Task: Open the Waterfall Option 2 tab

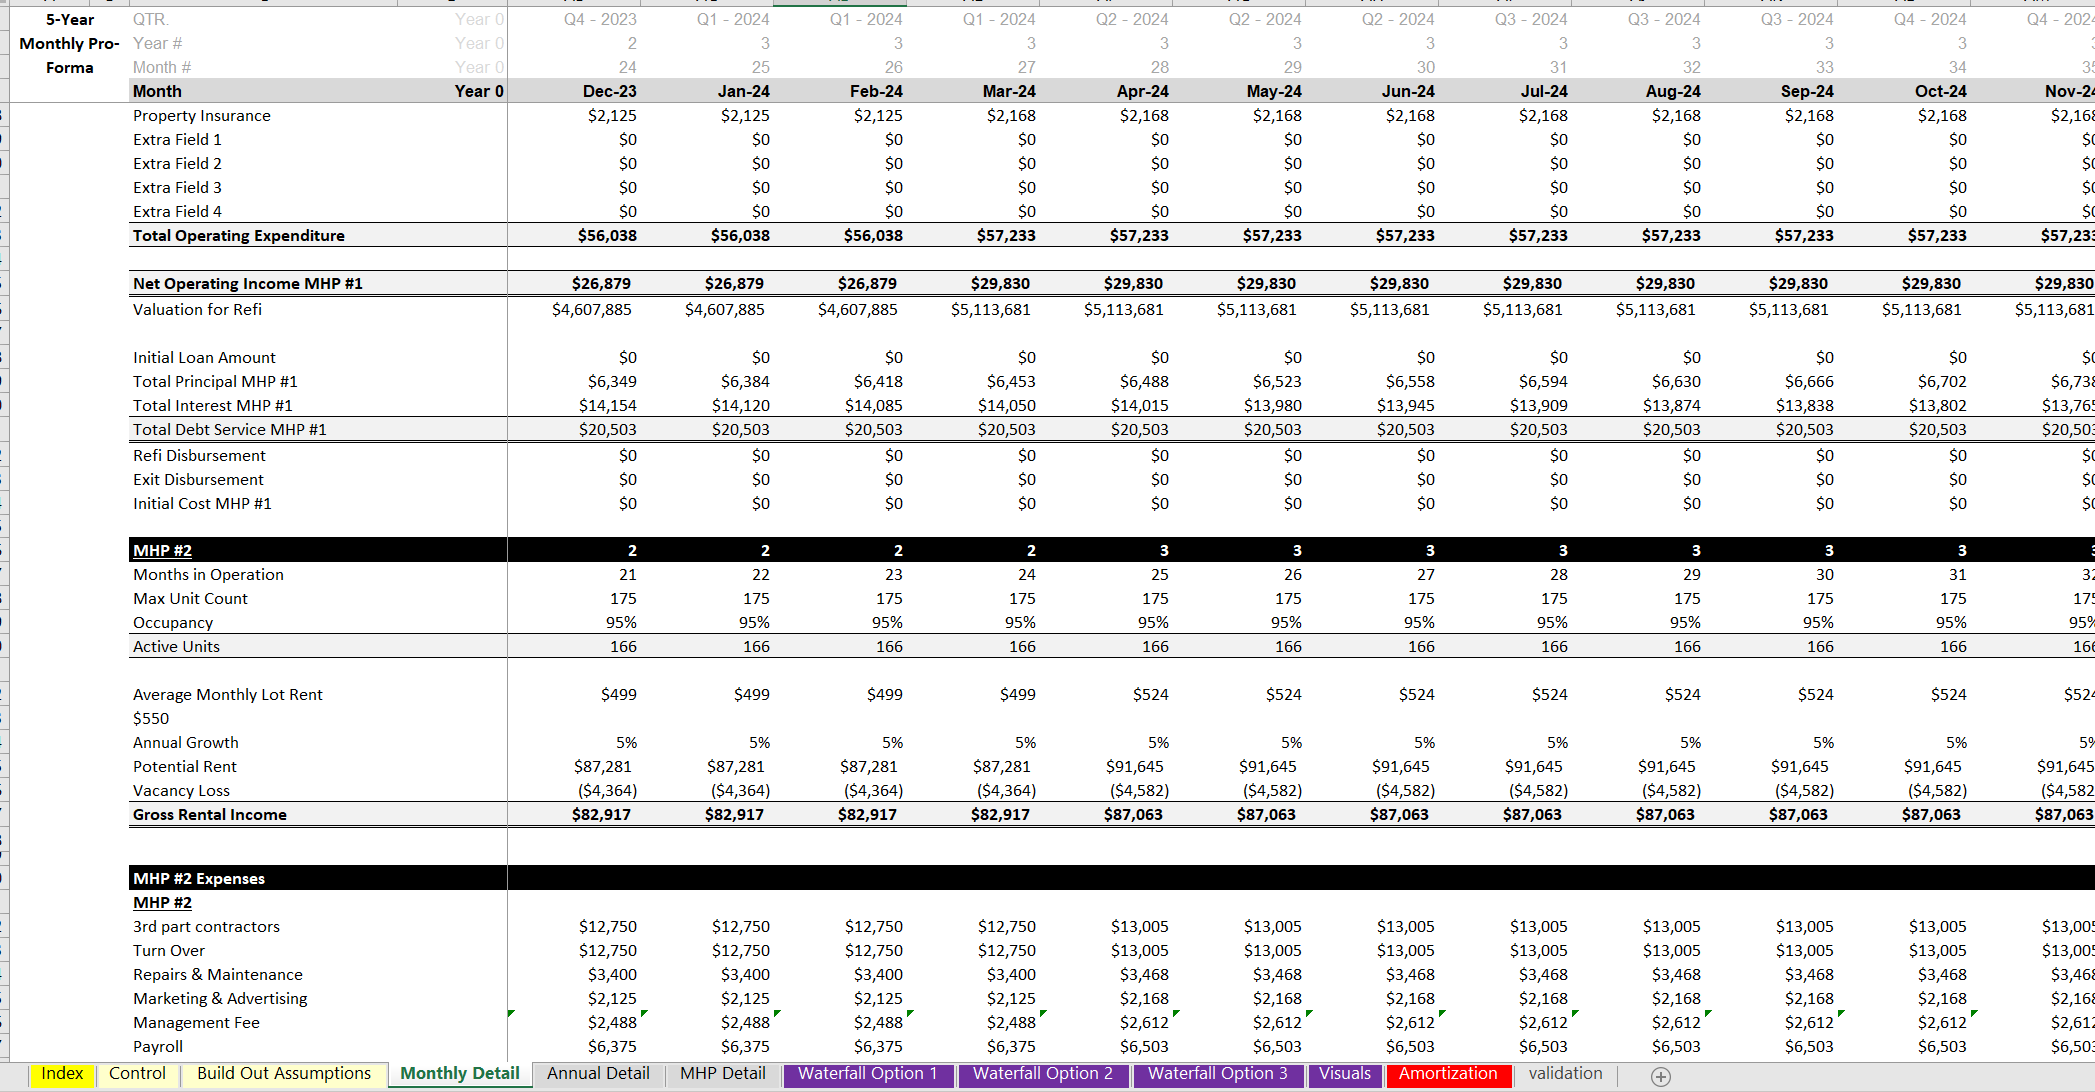Action: (1043, 1074)
